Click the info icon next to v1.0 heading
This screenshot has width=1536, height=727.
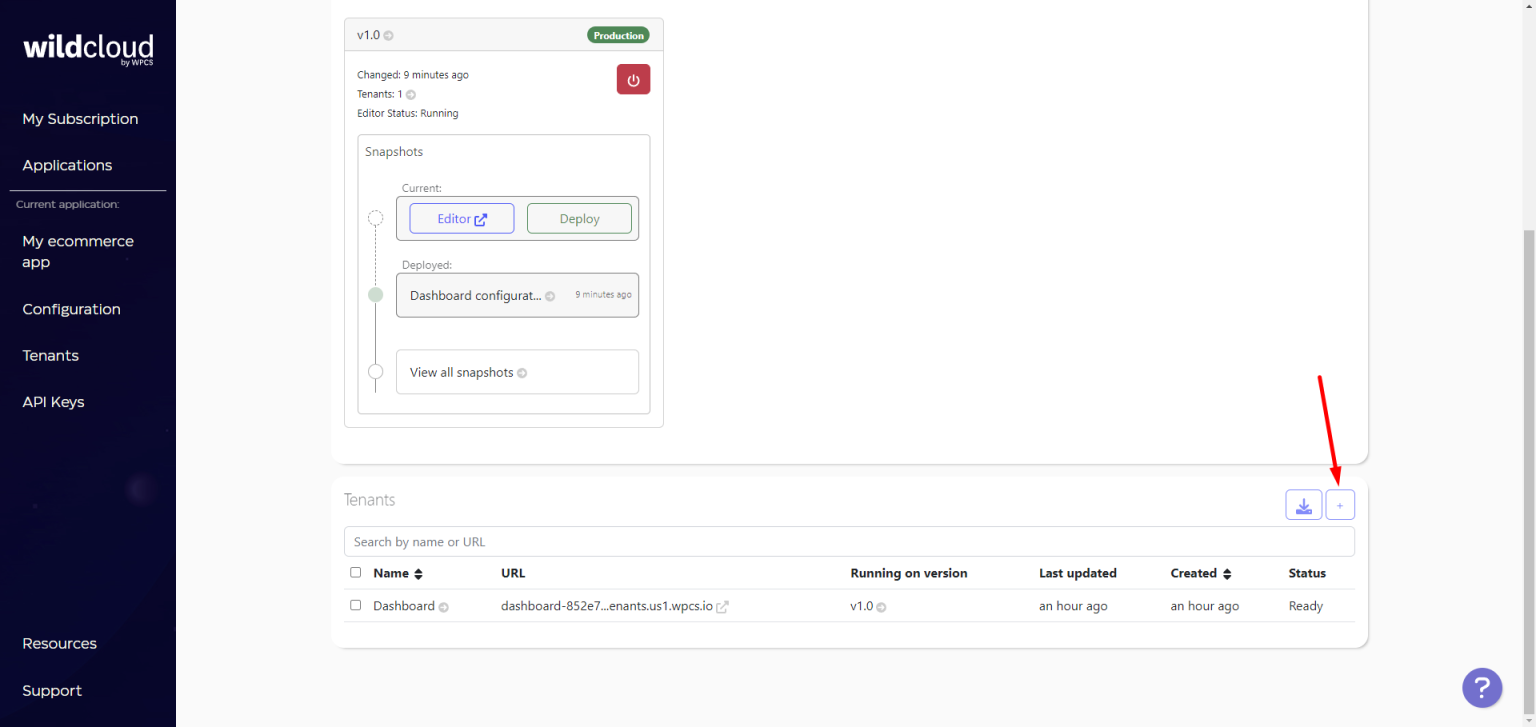click(387, 35)
